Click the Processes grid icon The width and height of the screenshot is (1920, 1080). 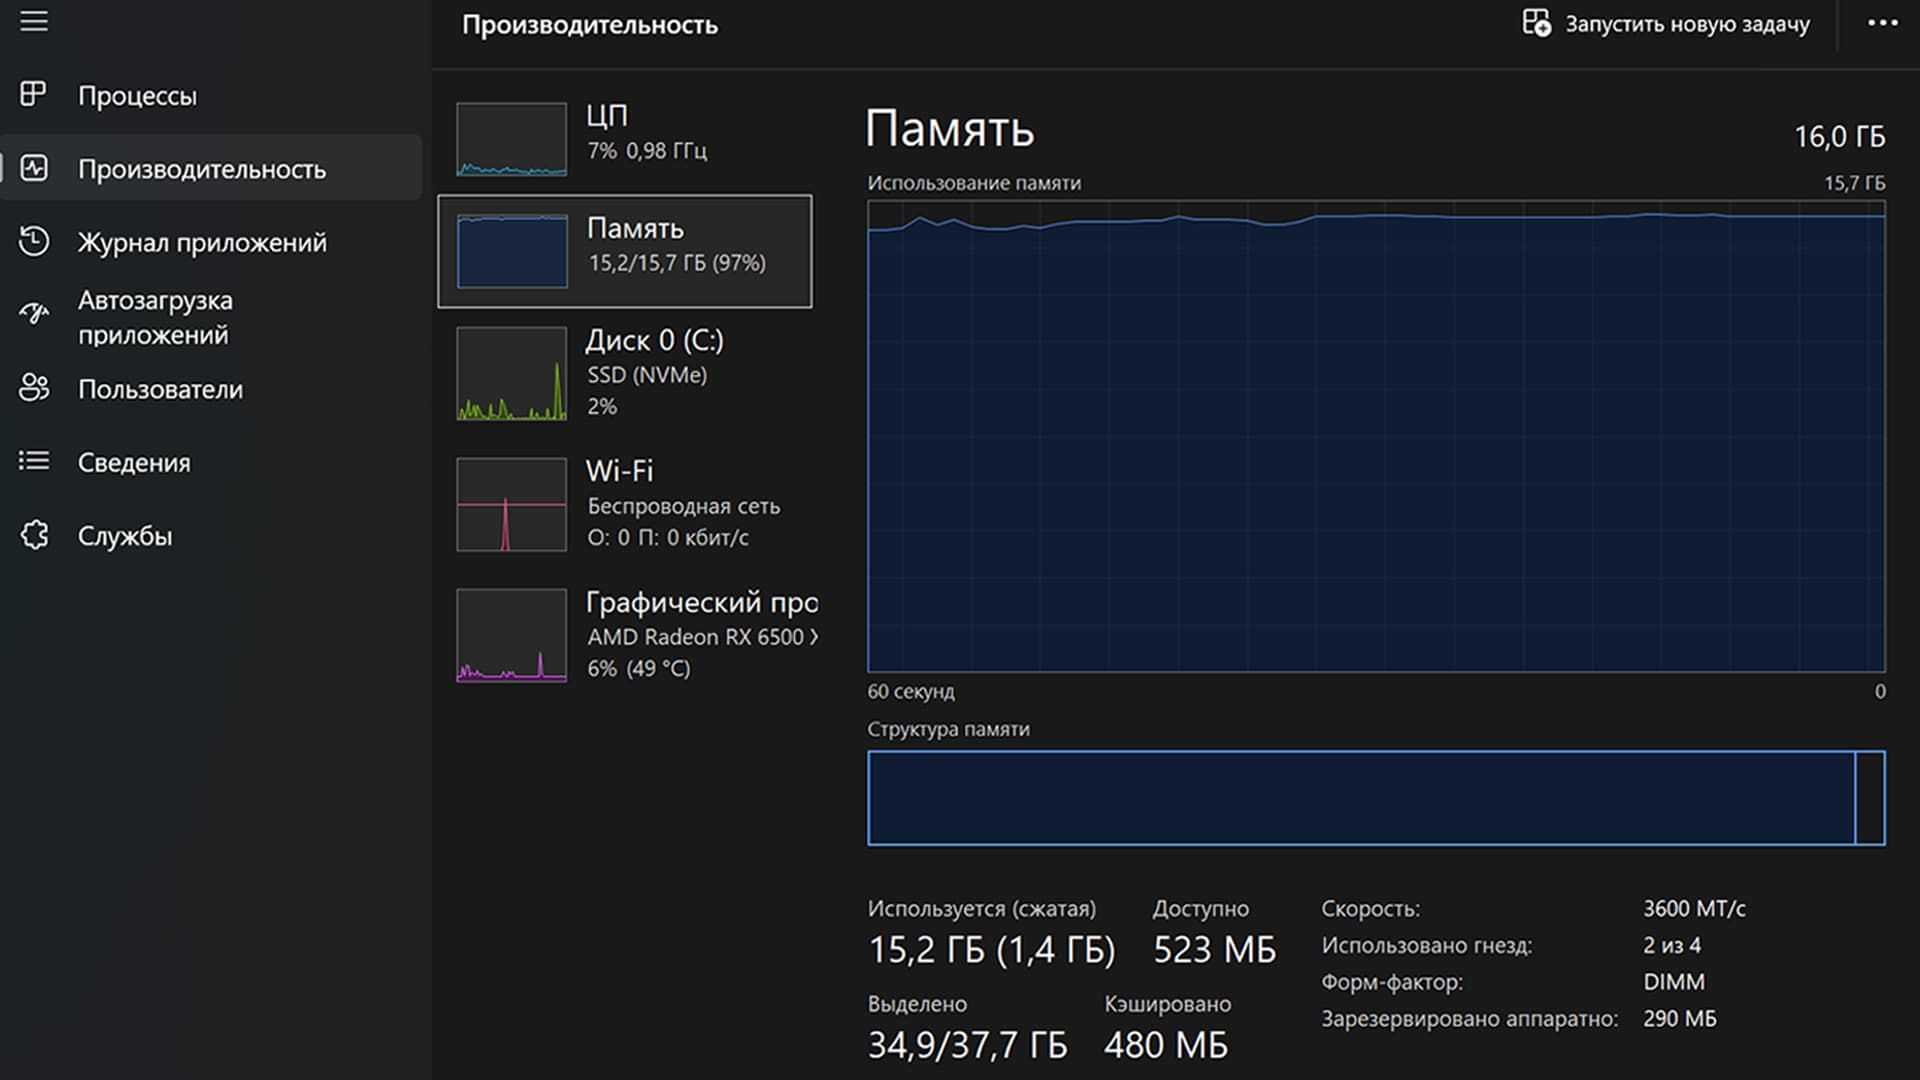[x=33, y=94]
